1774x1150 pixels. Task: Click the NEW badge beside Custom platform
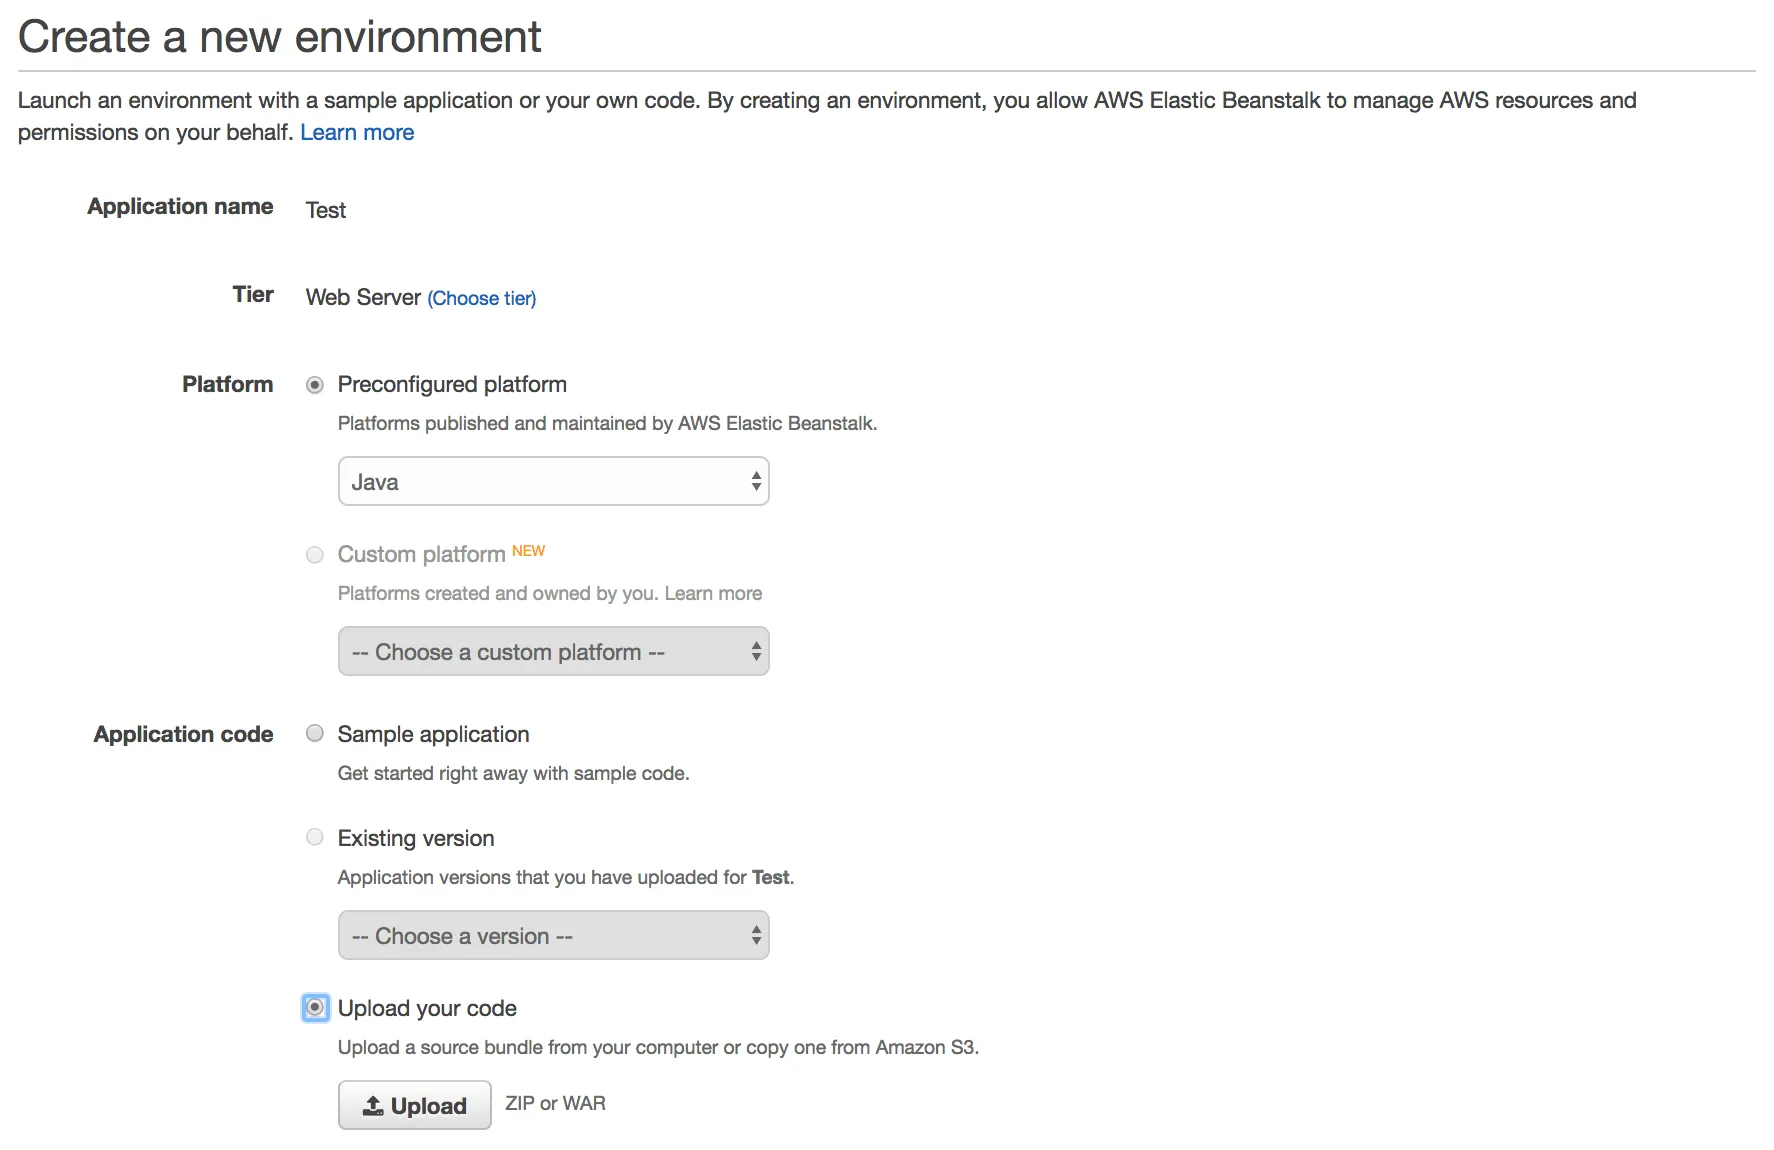coord(528,551)
